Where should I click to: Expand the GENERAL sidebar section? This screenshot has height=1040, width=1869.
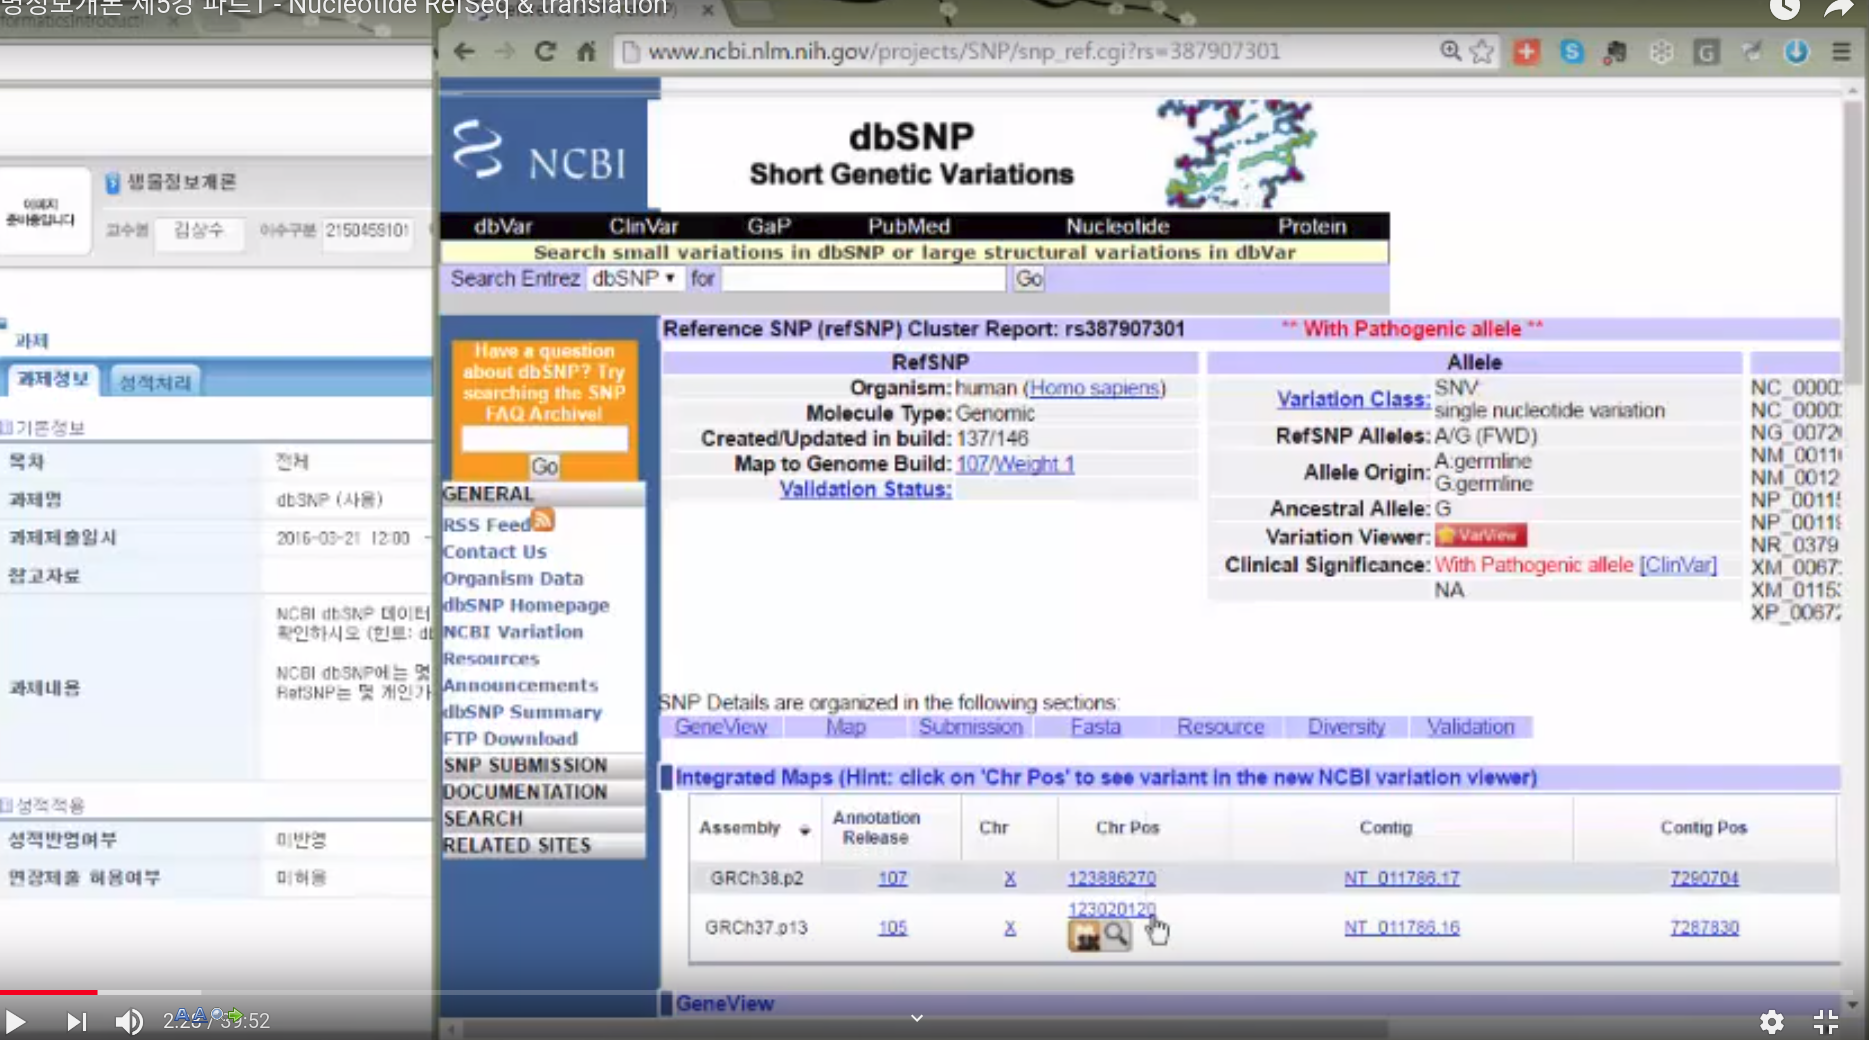tap(543, 494)
